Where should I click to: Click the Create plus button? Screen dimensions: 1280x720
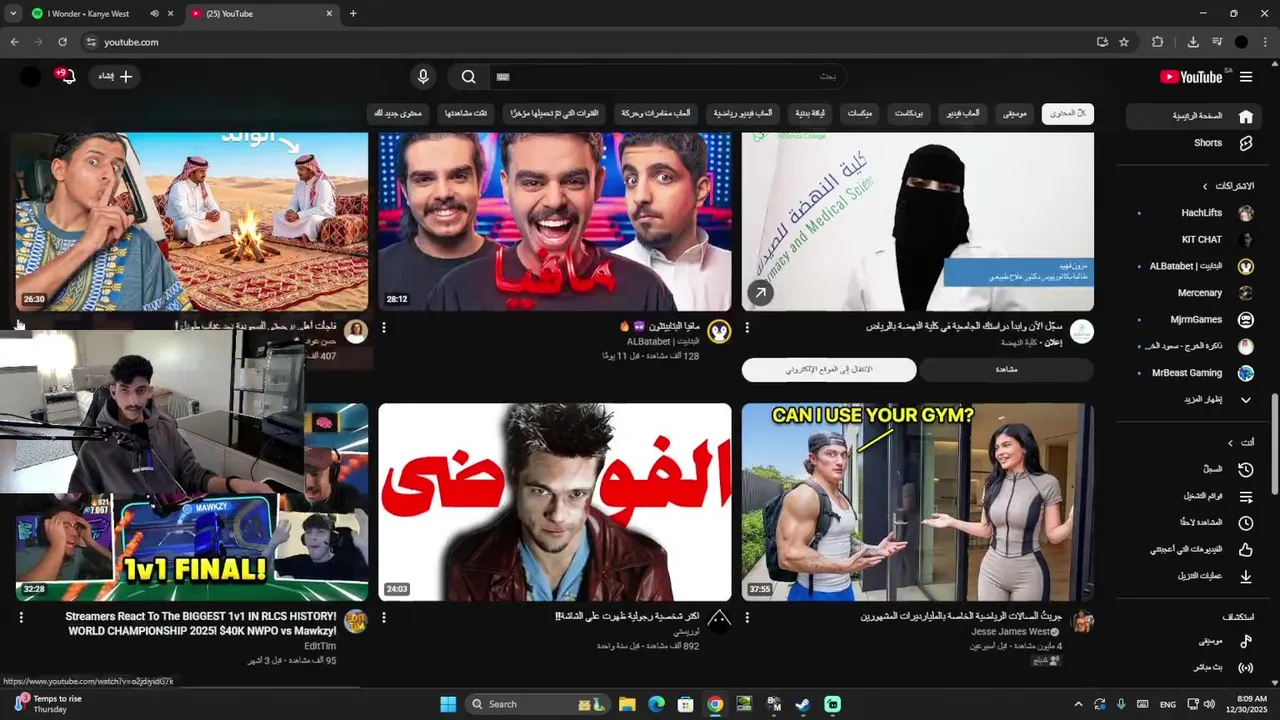coord(114,77)
